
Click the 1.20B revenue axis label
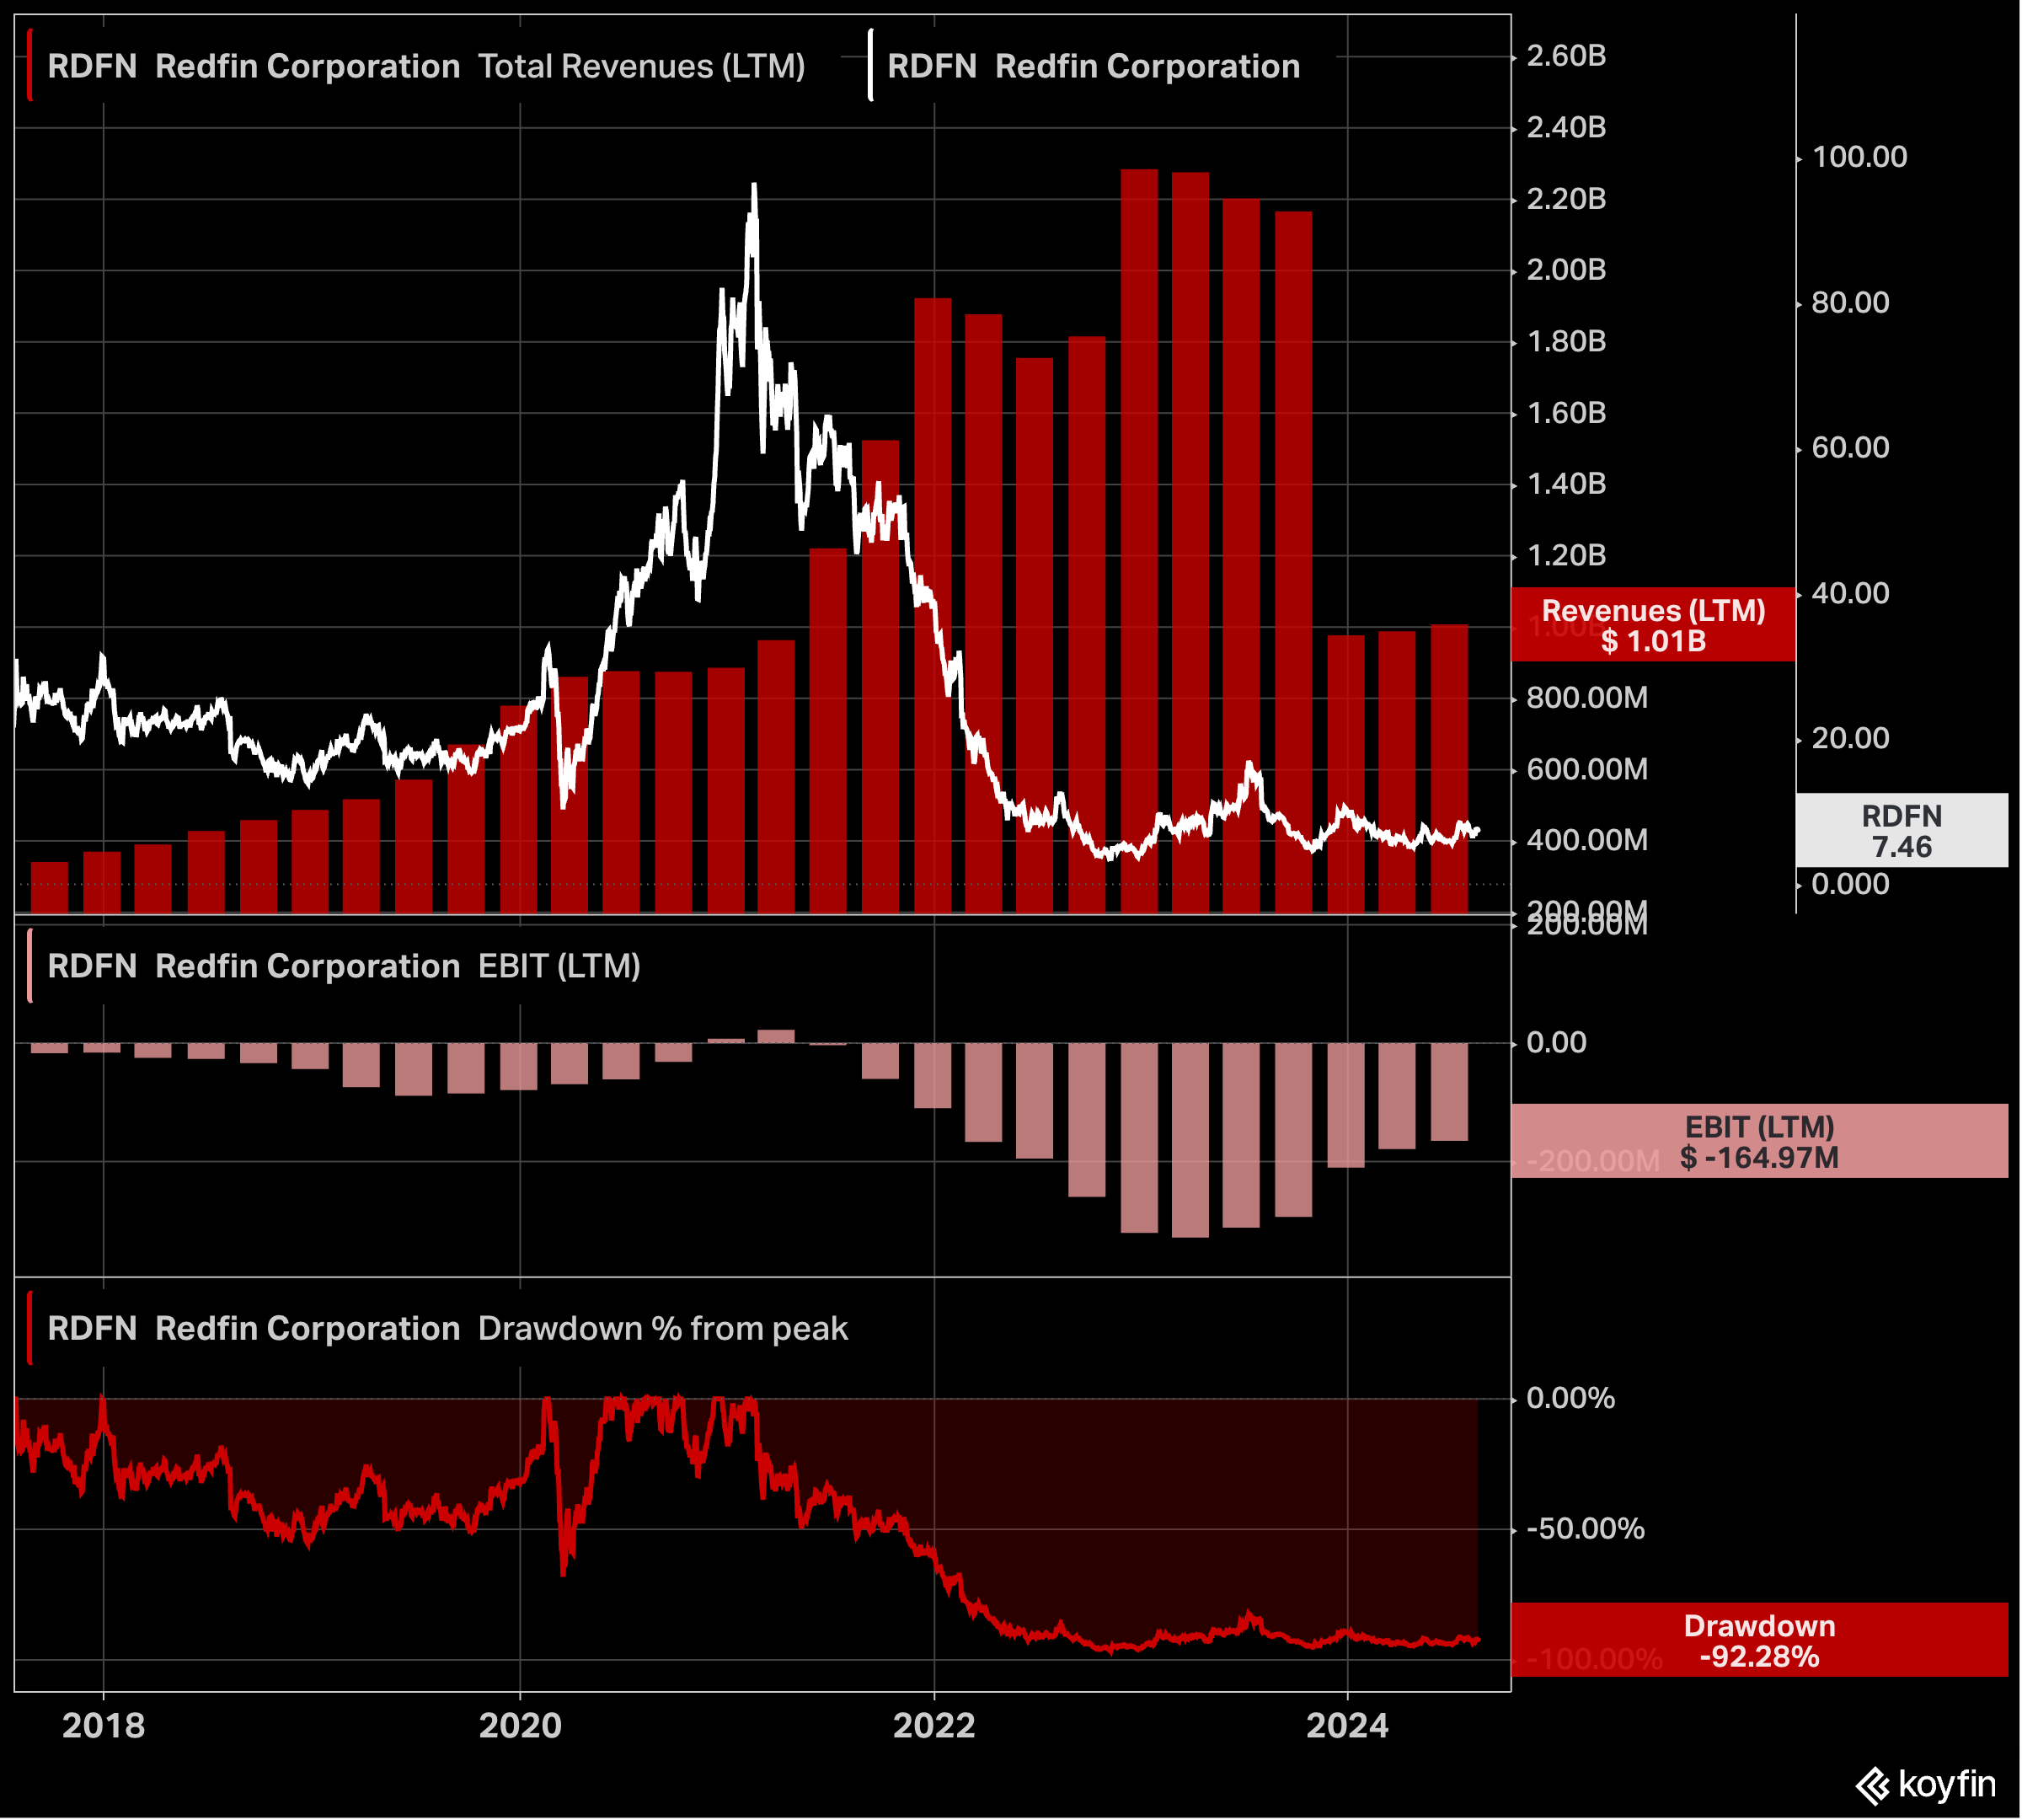[x=1566, y=556]
